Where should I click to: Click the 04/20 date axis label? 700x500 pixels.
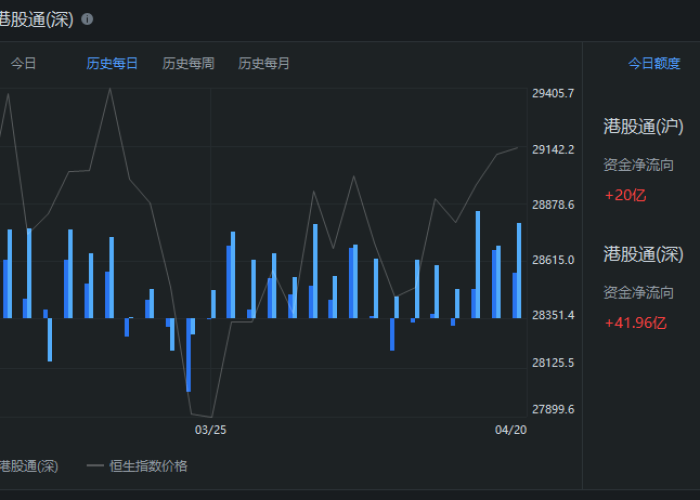511,430
